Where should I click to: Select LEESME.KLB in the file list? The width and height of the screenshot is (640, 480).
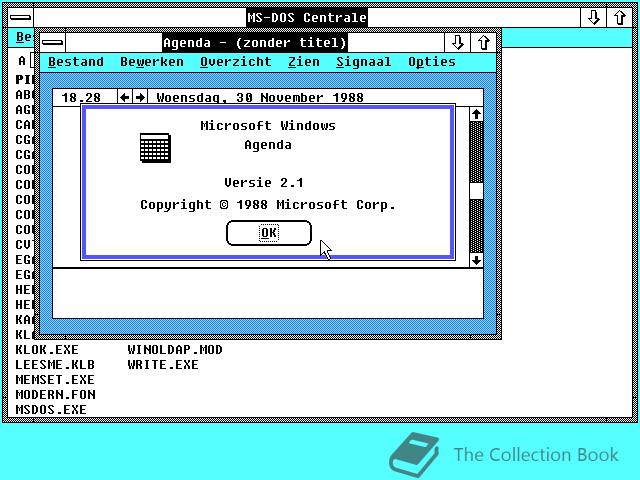click(x=55, y=365)
